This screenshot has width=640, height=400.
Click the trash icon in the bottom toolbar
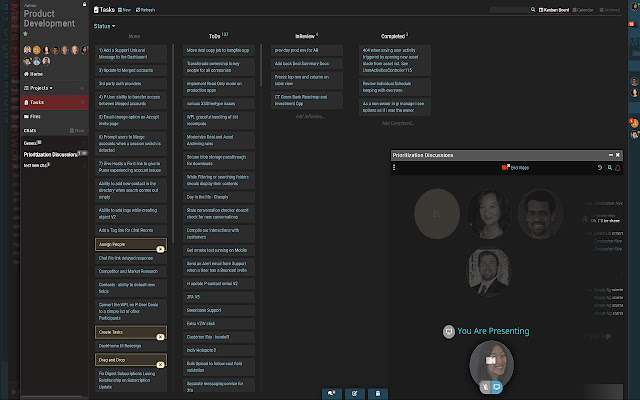pos(376,393)
